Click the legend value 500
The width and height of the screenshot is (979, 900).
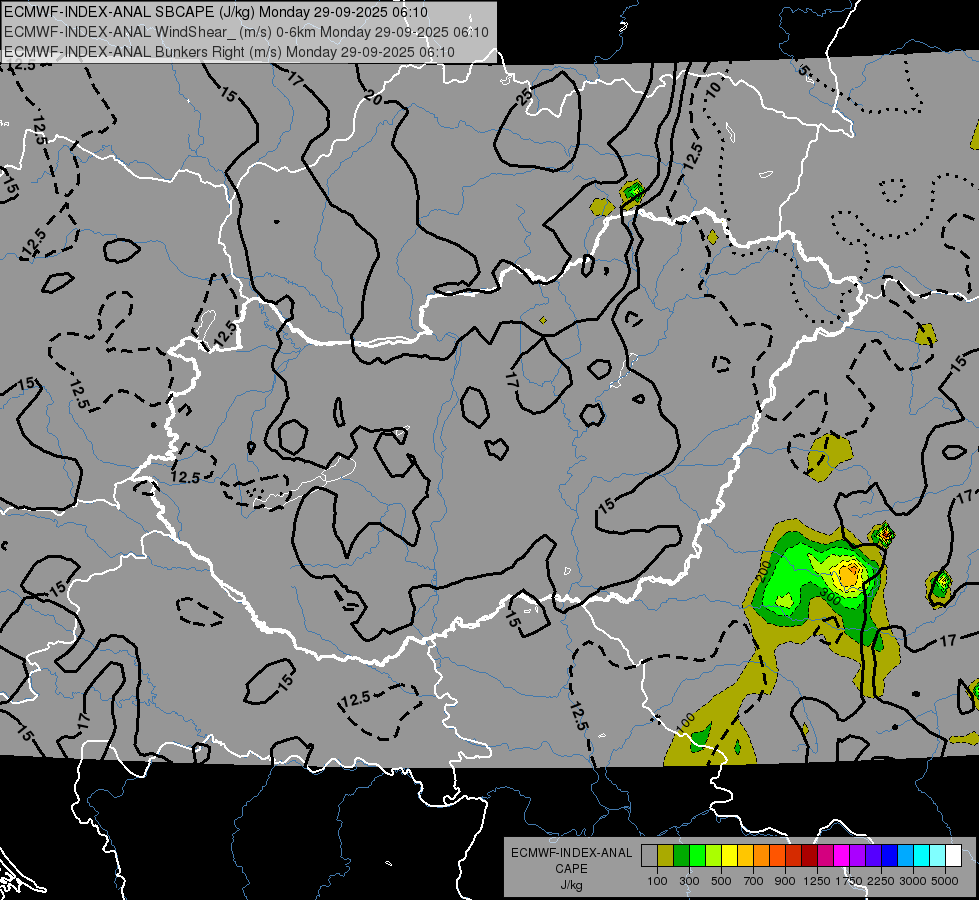[x=721, y=881]
